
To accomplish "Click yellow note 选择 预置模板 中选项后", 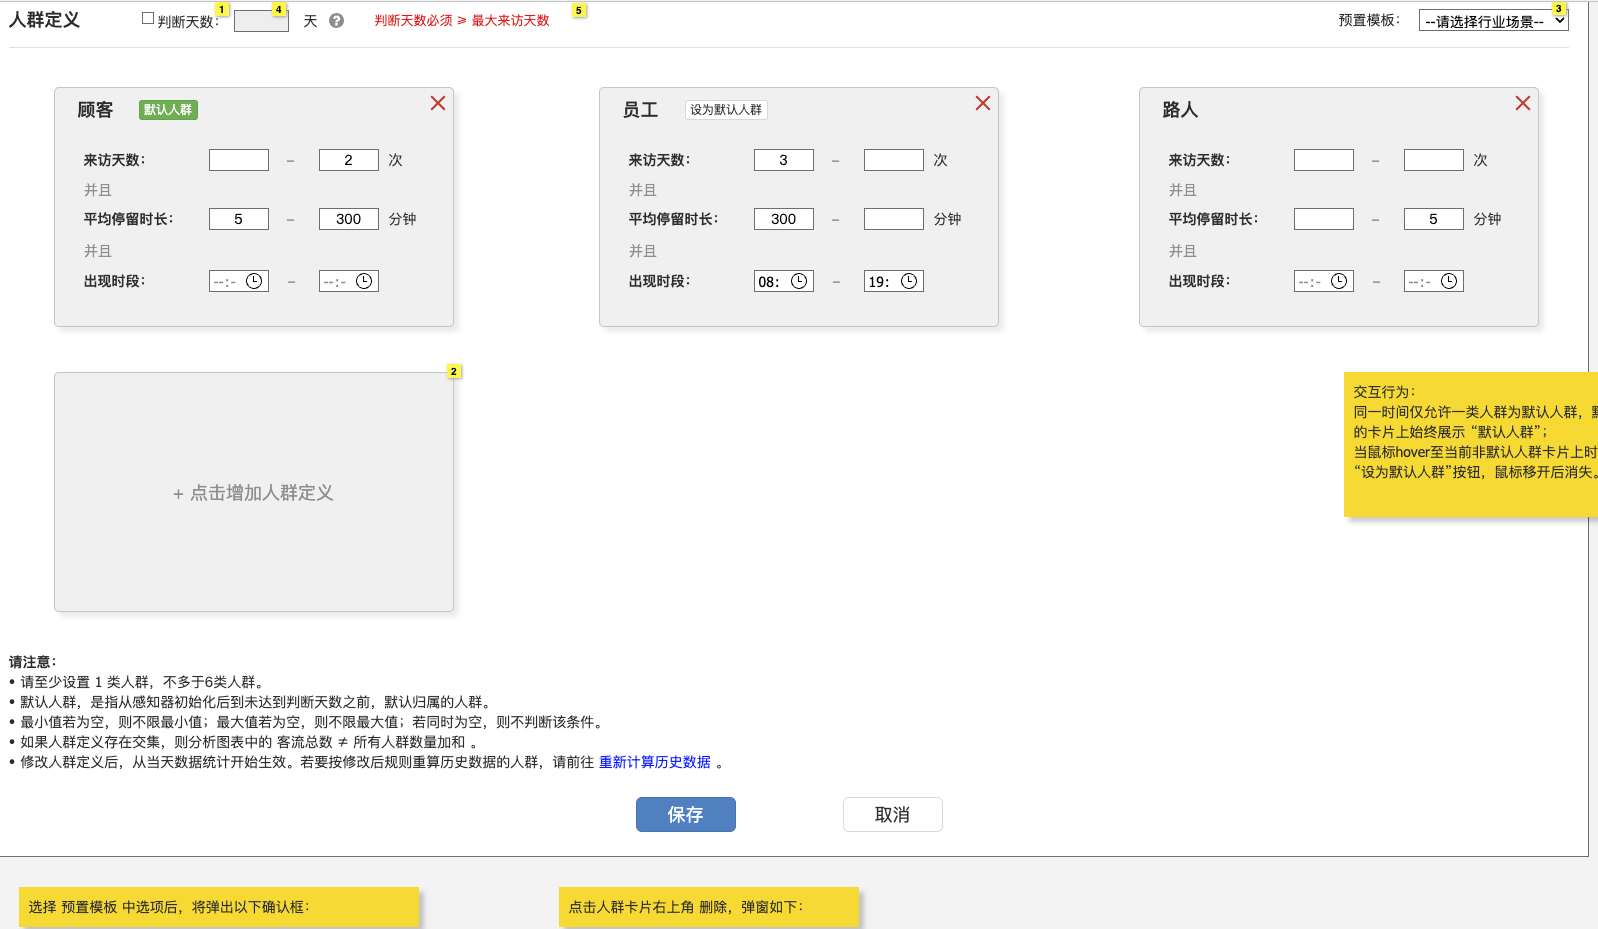I will pyautogui.click(x=219, y=907).
